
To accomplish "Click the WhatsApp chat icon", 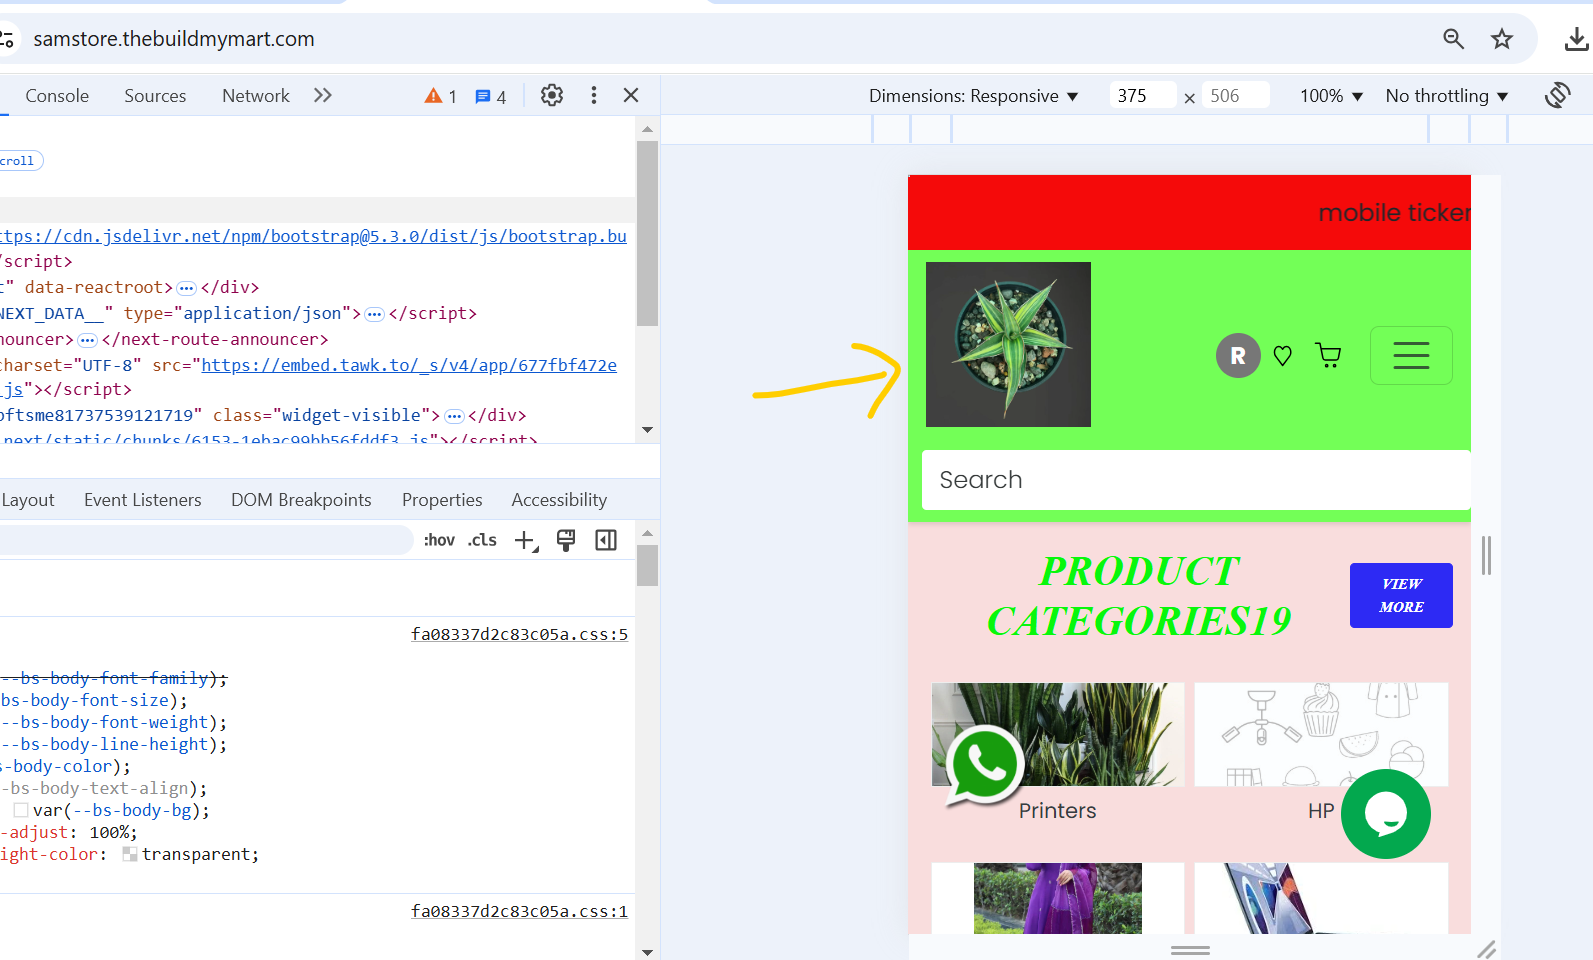I will pyautogui.click(x=984, y=765).
